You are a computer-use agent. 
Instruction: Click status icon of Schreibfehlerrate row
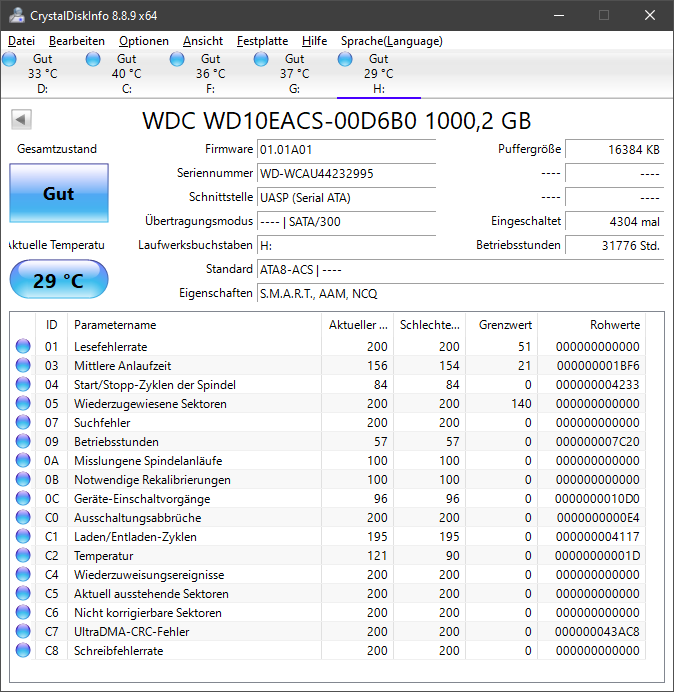click(23, 651)
